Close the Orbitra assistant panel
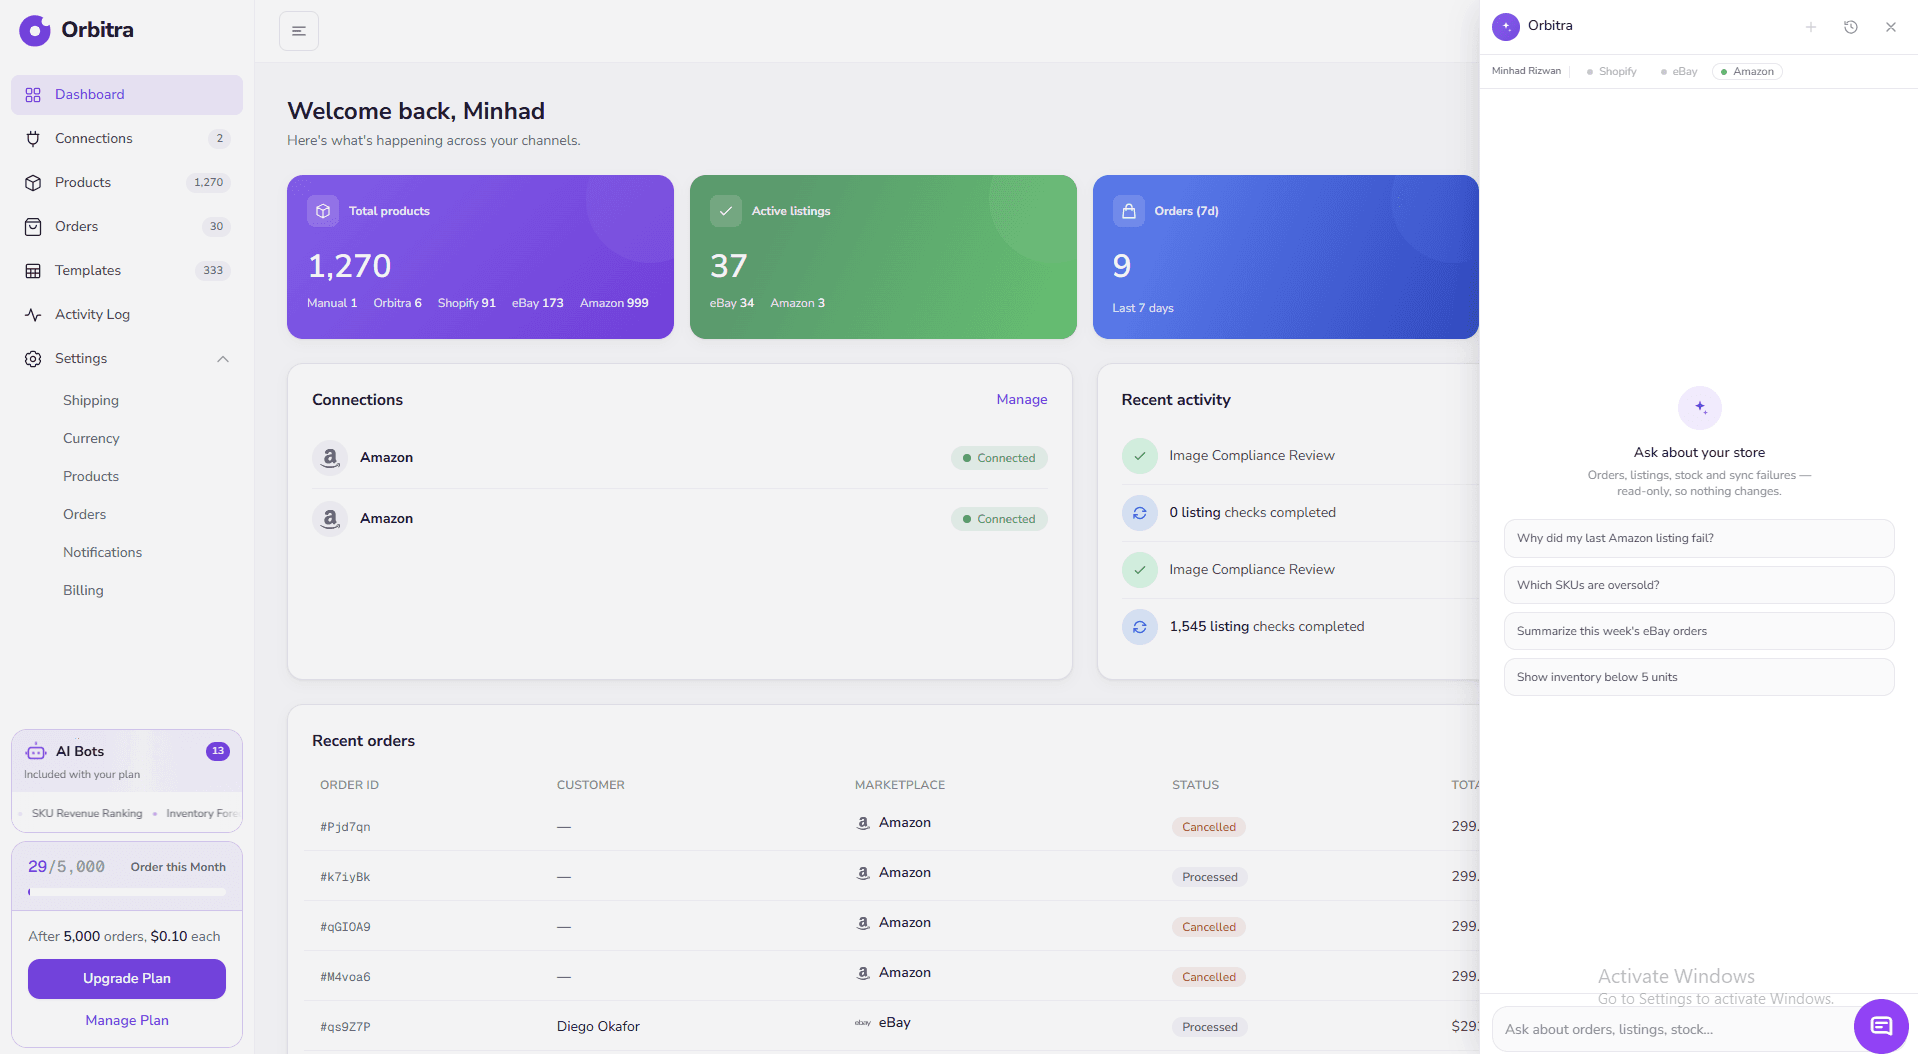 tap(1891, 27)
